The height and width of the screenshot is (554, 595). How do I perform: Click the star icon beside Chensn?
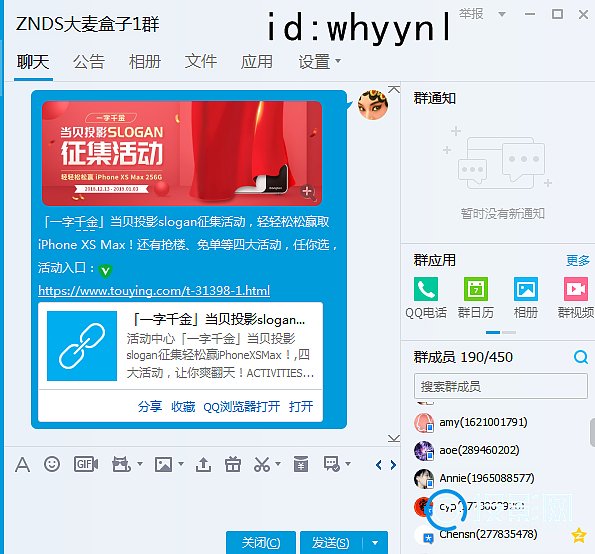pos(579,535)
